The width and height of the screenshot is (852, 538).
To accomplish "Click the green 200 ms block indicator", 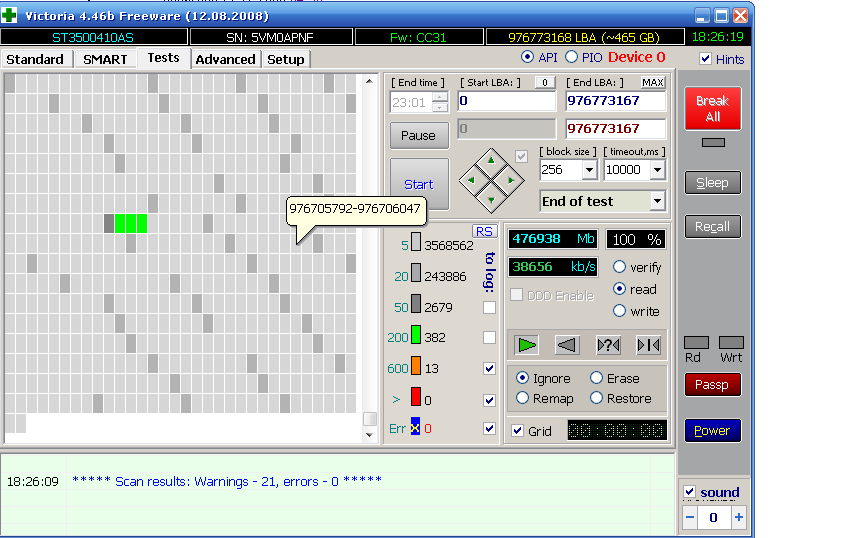I will click(x=415, y=338).
